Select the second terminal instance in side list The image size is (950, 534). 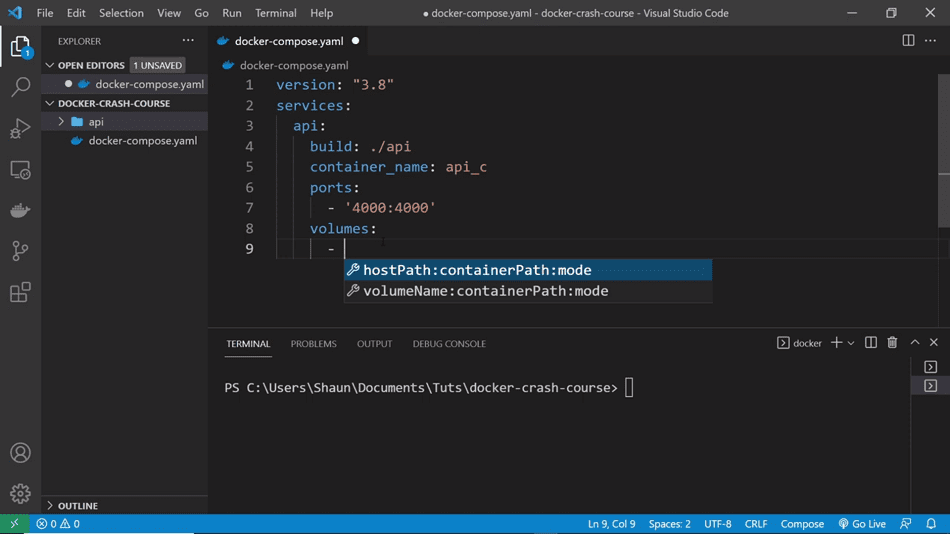931,386
